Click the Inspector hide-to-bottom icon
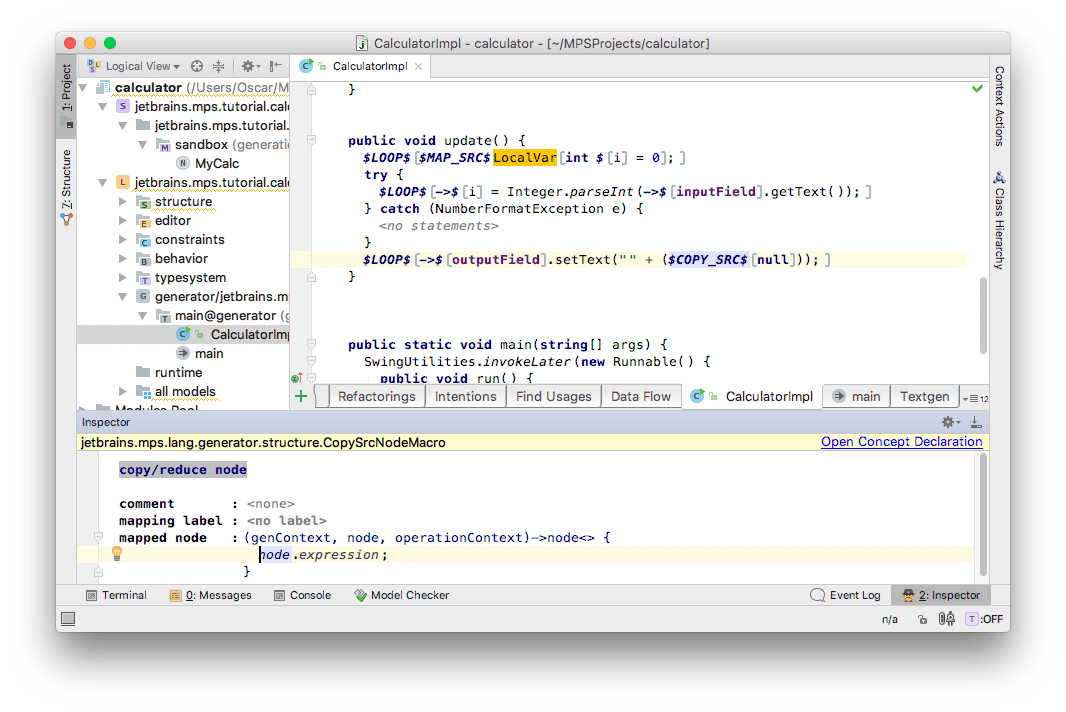 (x=976, y=423)
